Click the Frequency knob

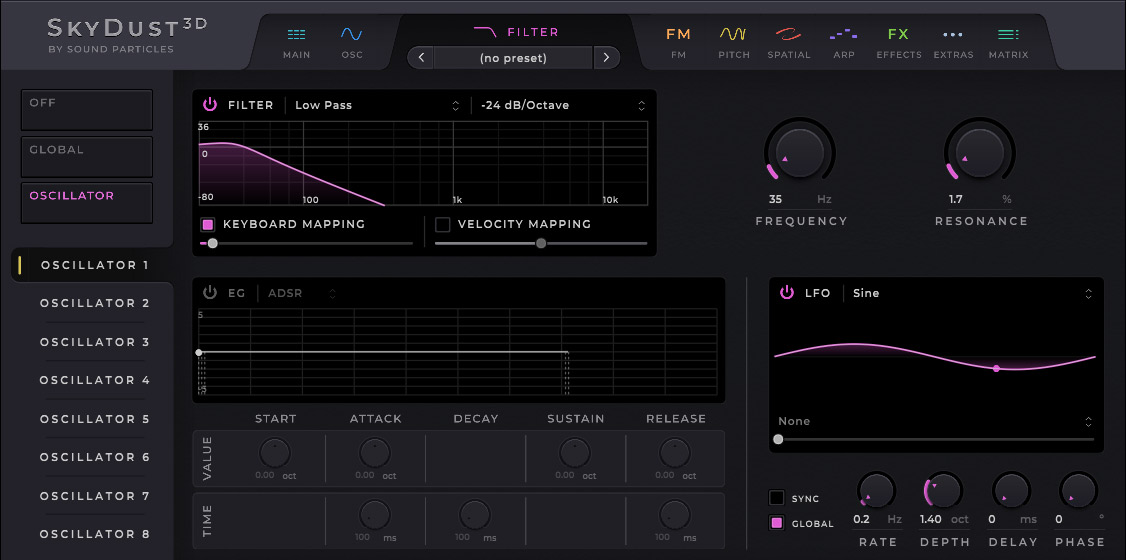[800, 153]
